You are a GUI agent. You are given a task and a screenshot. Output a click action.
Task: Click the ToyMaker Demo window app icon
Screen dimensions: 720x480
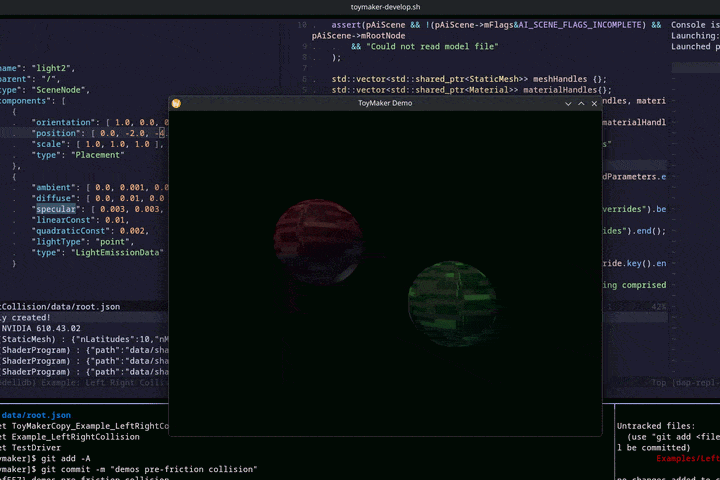click(176, 103)
